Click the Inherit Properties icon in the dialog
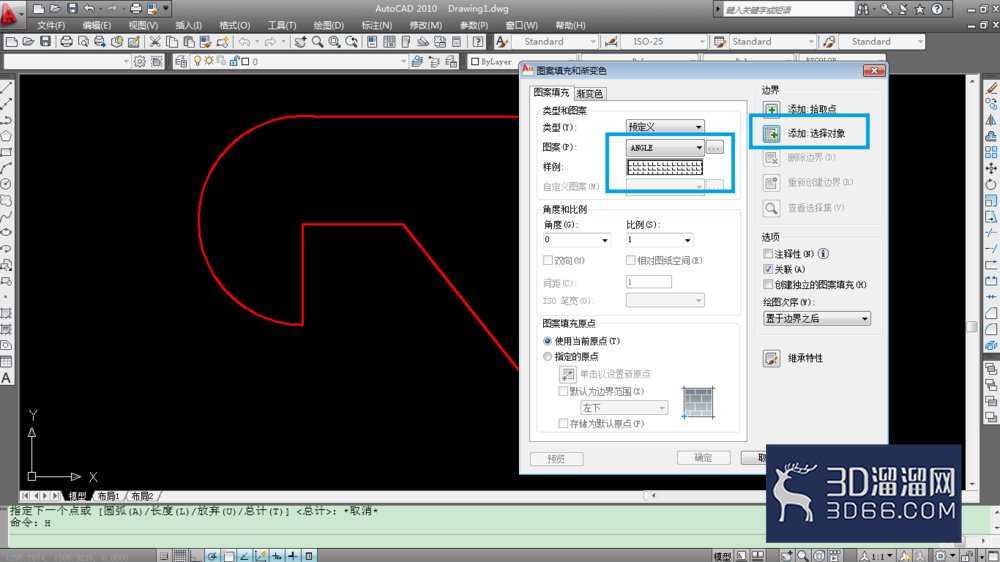Image resolution: width=1000 pixels, height=562 pixels. pos(771,358)
